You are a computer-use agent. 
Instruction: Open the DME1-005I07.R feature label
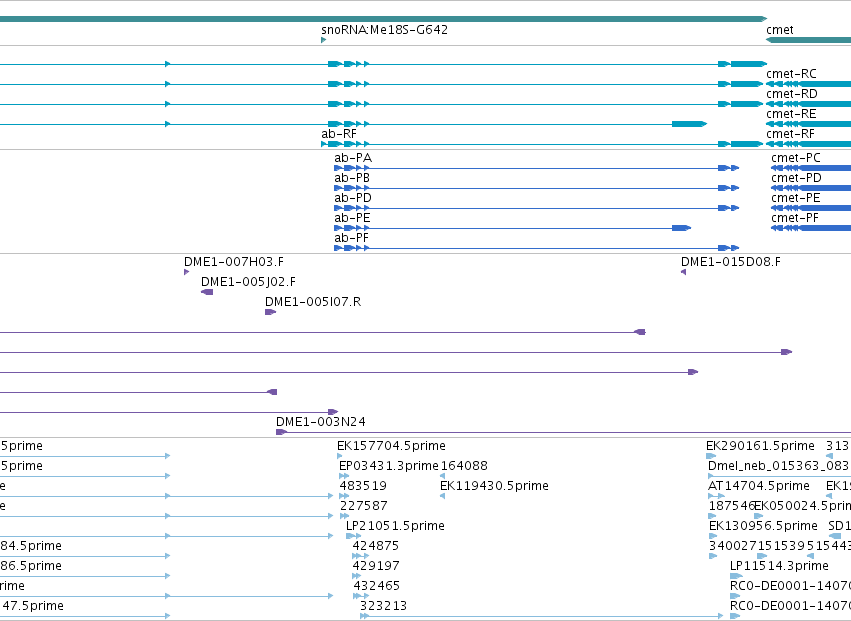point(313,302)
